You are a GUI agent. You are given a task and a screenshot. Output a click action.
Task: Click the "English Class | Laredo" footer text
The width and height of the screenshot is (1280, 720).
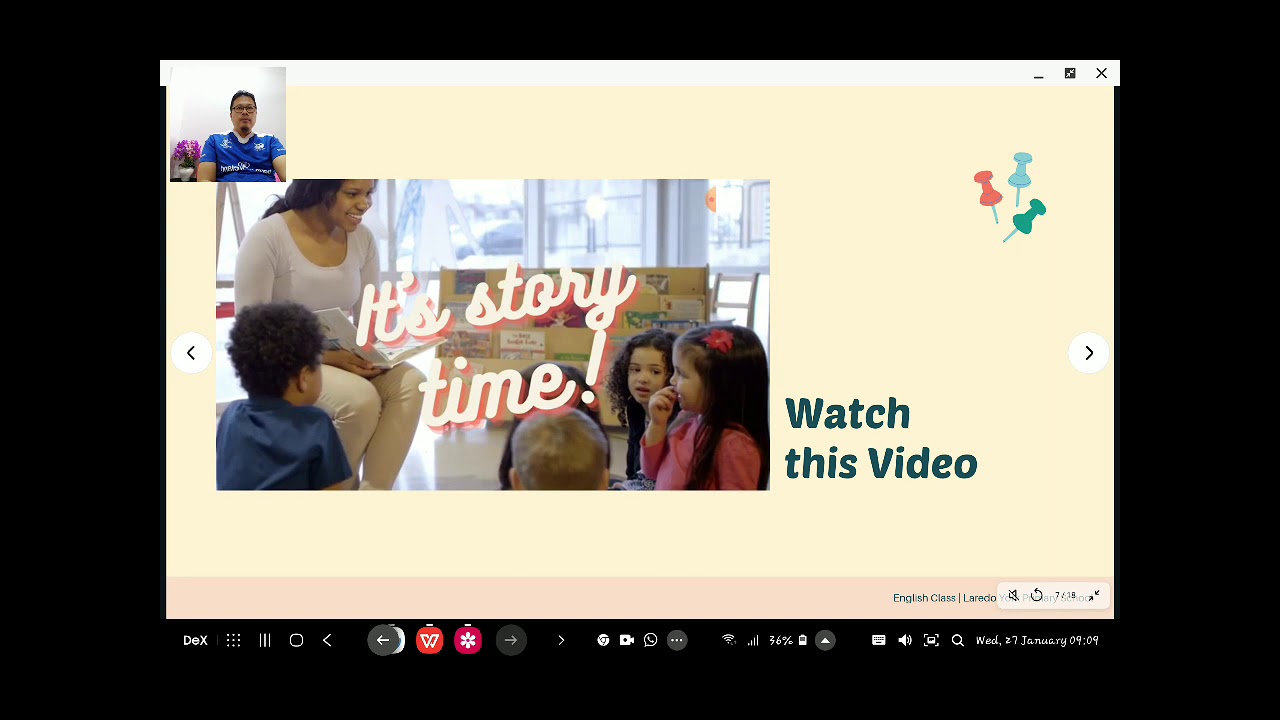(x=945, y=598)
